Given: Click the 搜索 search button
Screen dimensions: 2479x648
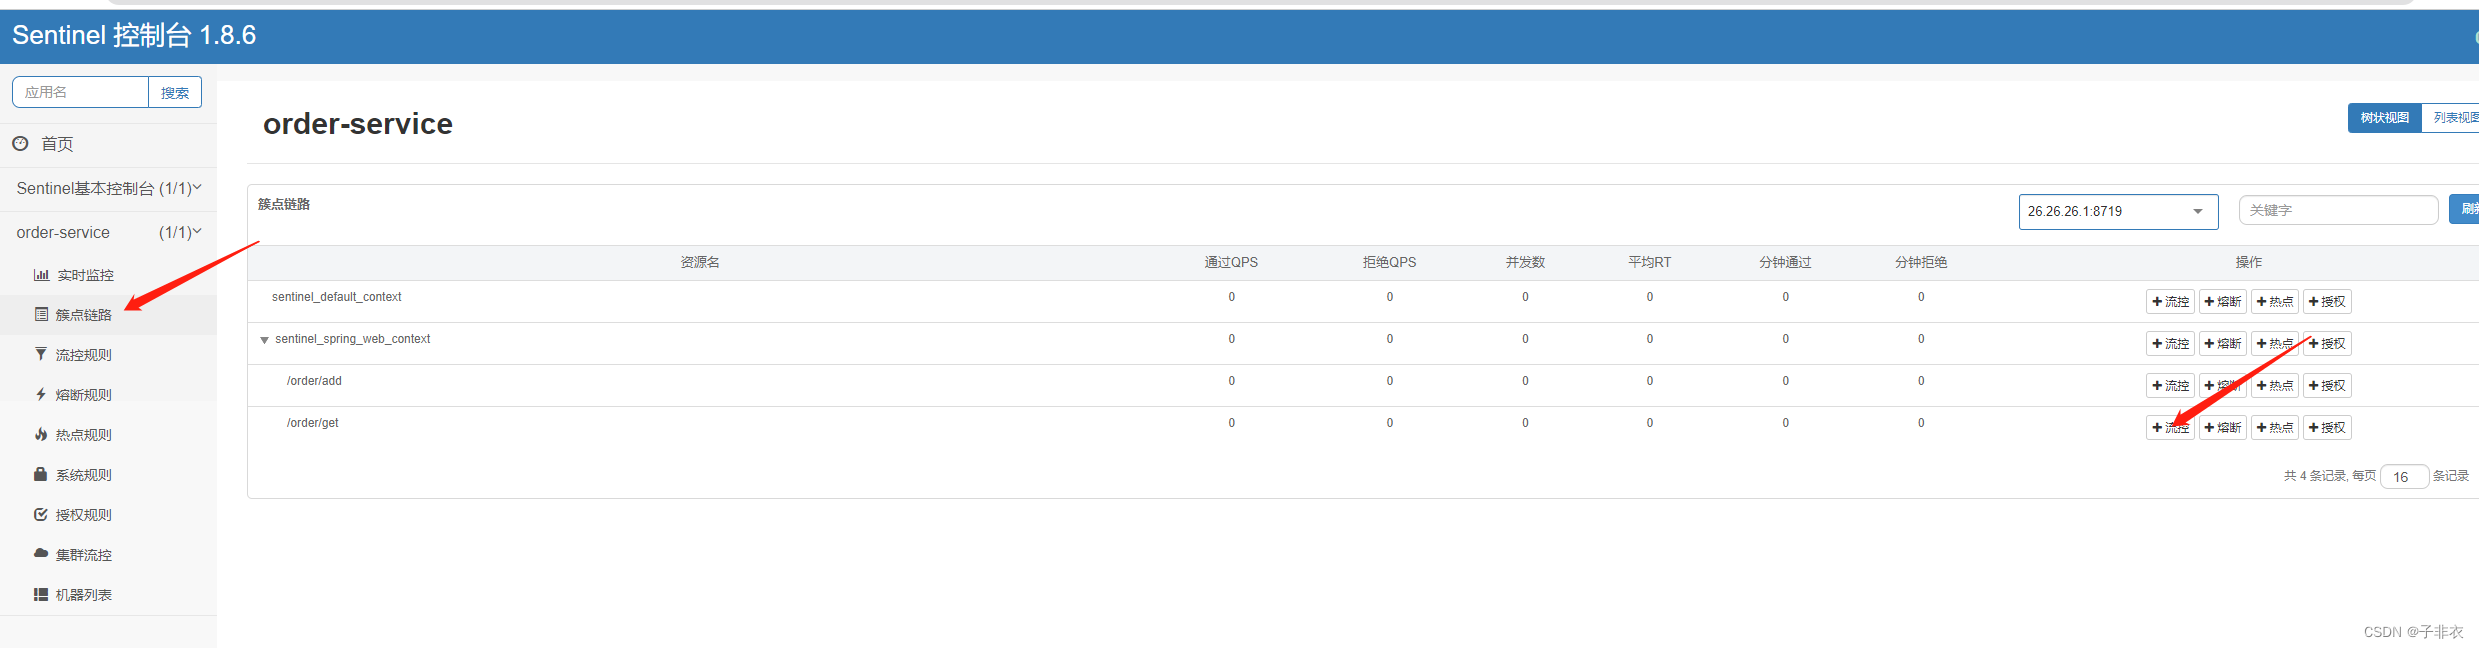Looking at the screenshot, I should coord(175,92).
